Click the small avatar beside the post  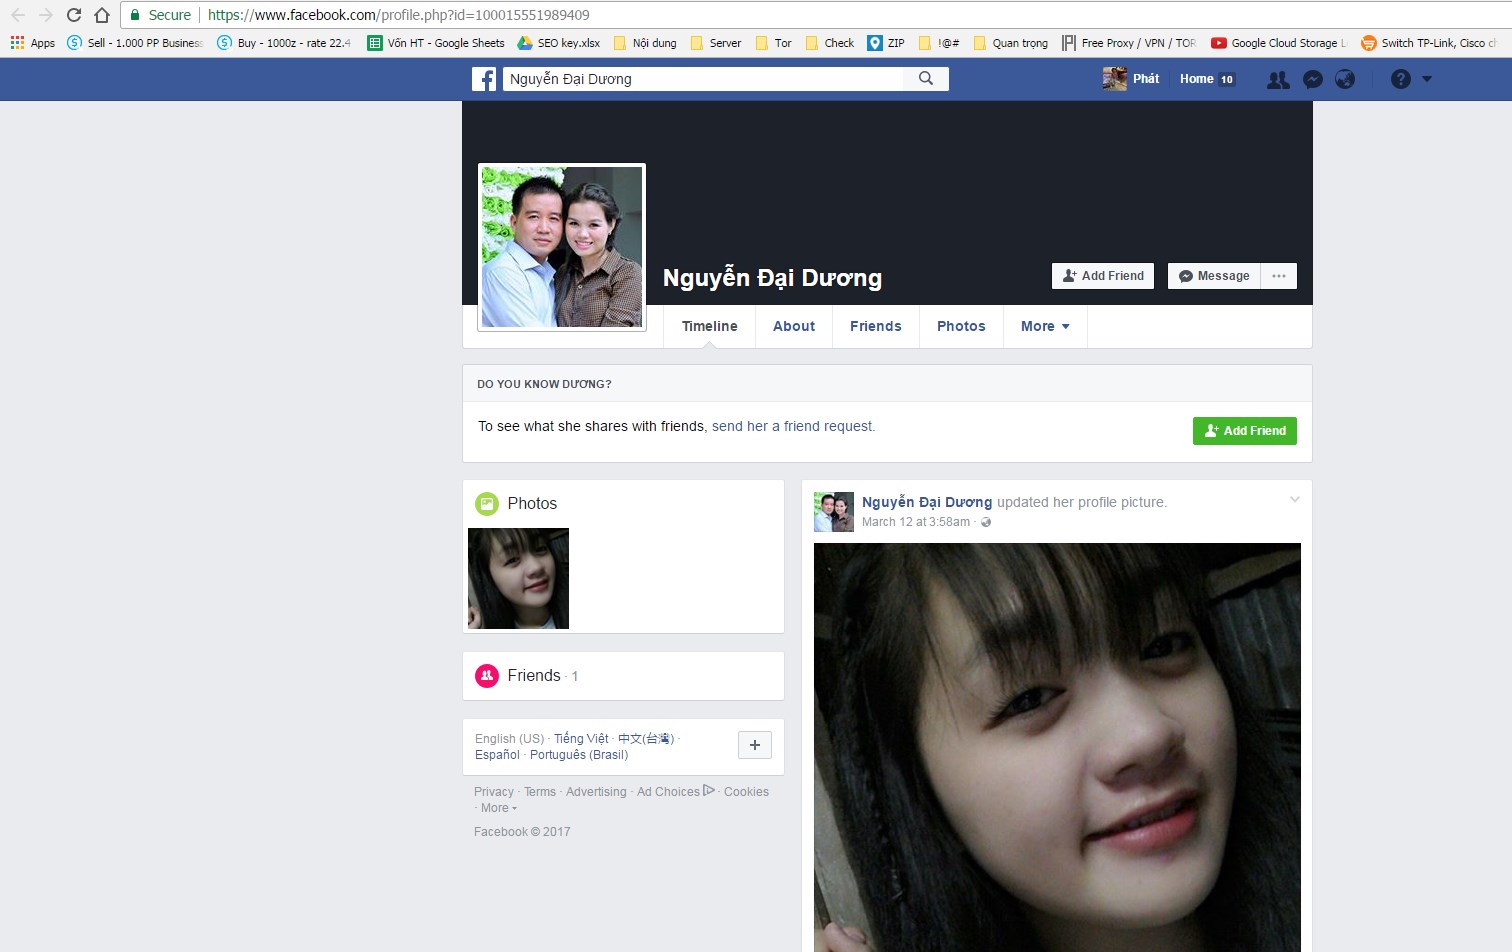coord(834,512)
